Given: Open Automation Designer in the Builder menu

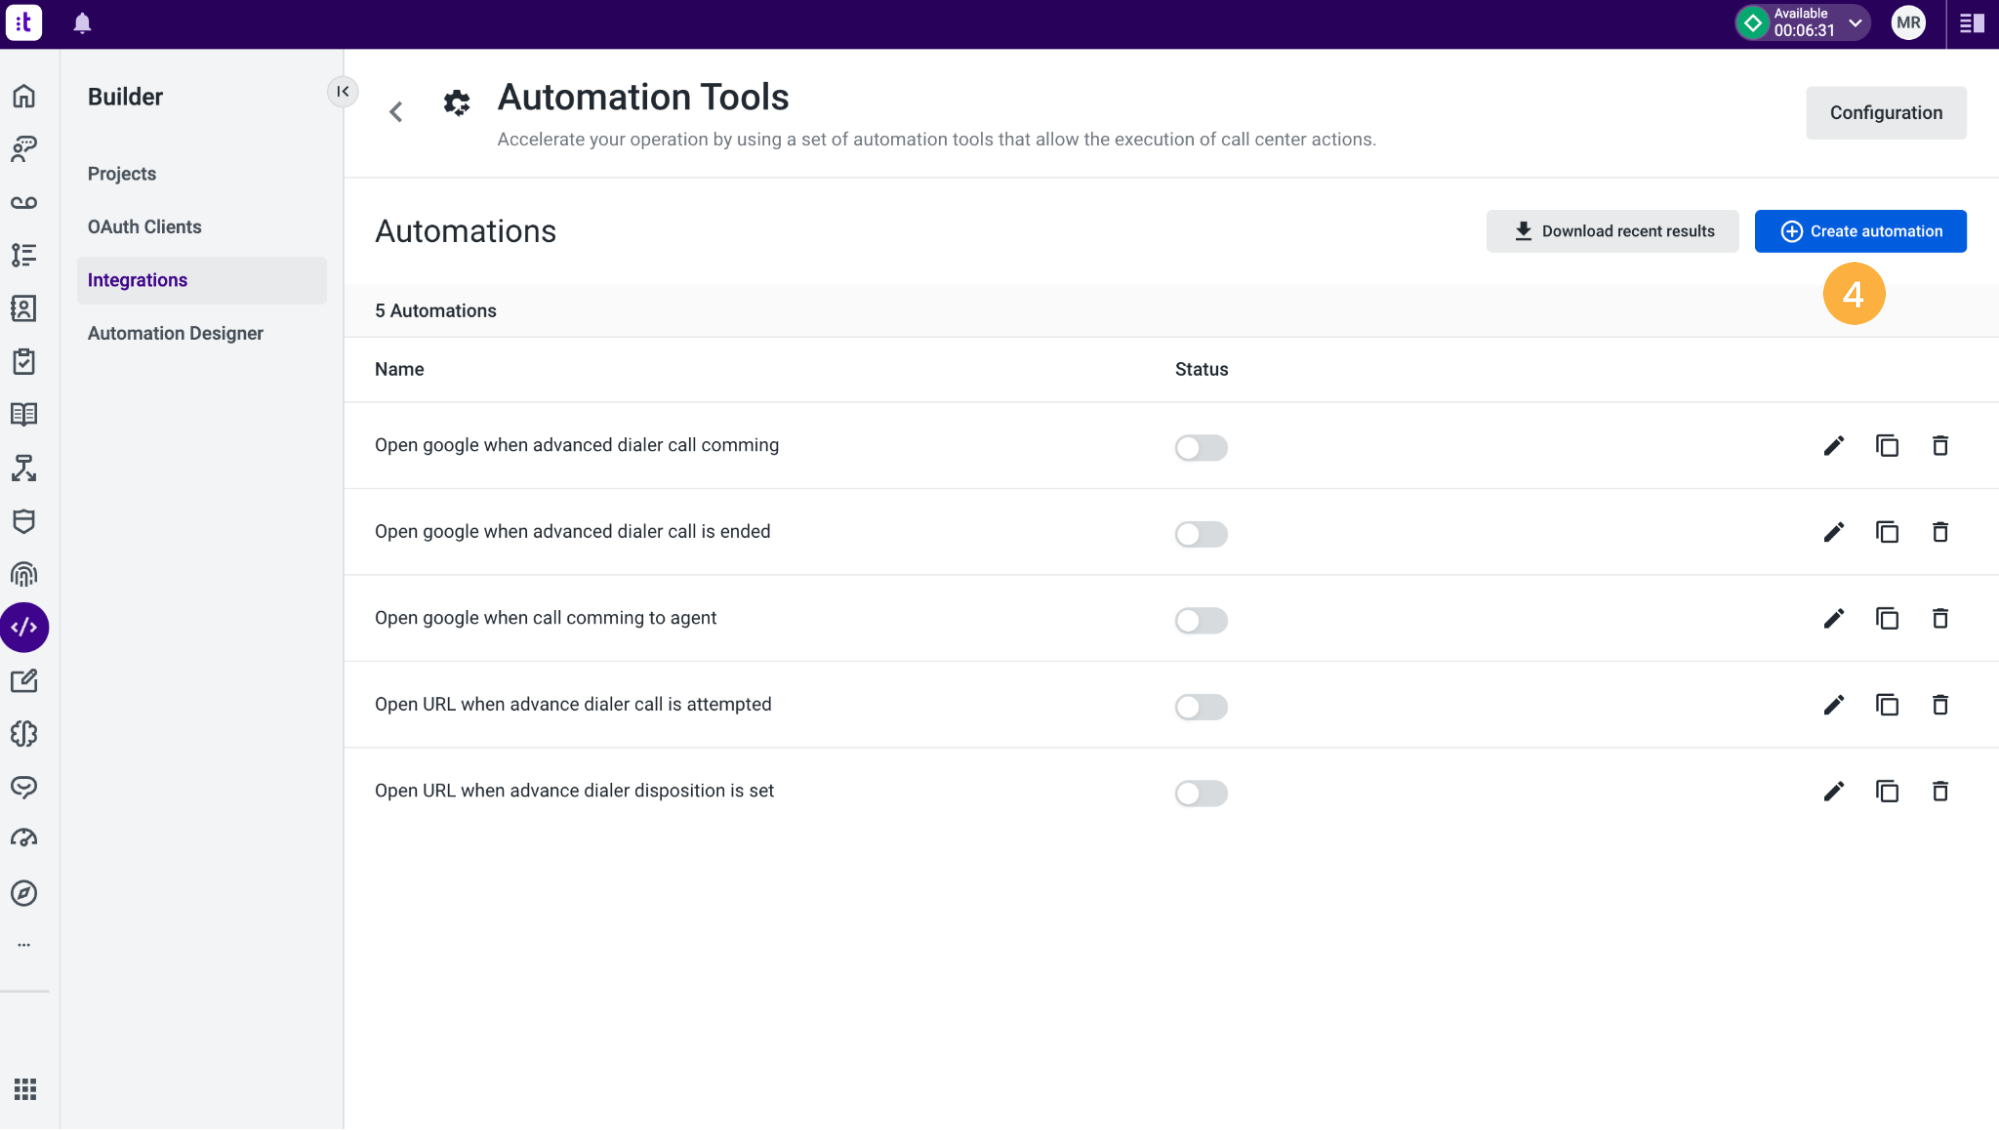Looking at the screenshot, I should click(x=175, y=333).
